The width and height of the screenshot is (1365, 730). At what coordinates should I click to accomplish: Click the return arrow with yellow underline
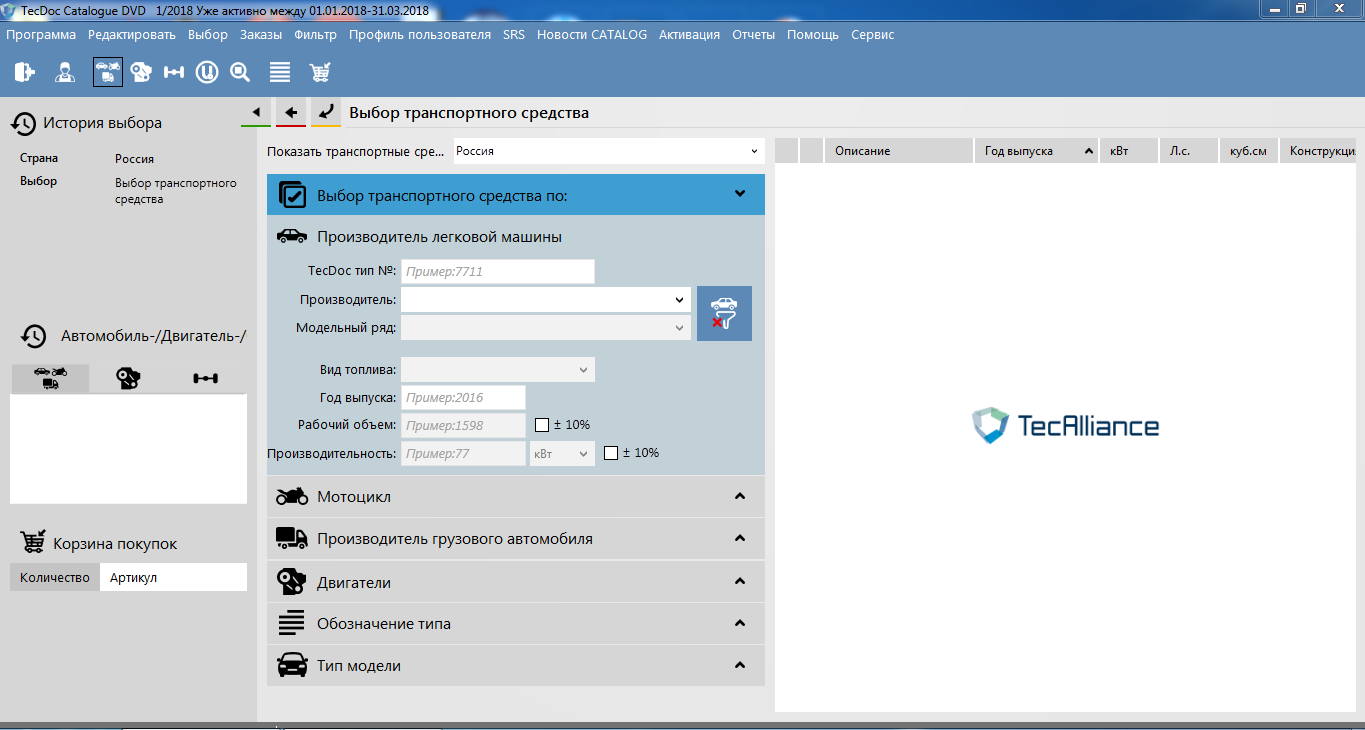(x=325, y=112)
